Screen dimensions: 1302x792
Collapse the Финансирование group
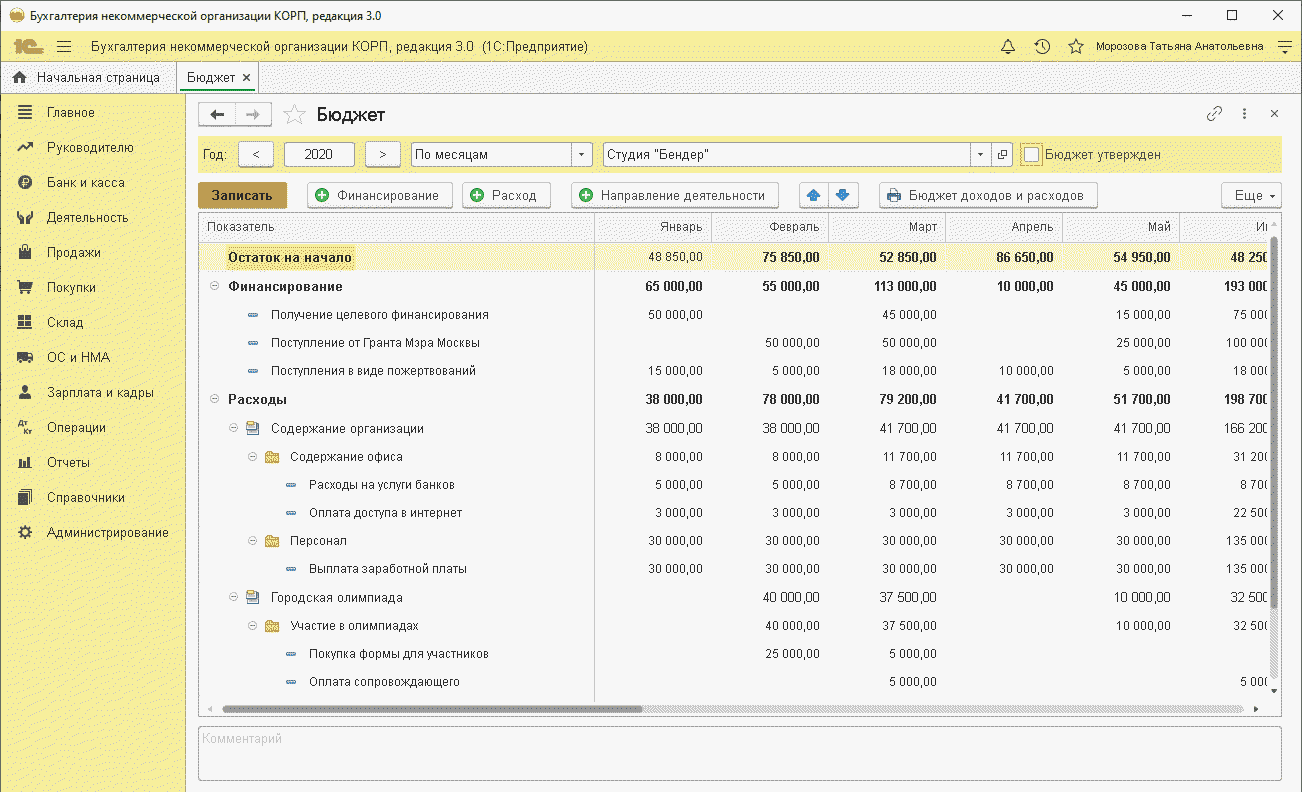click(x=214, y=287)
